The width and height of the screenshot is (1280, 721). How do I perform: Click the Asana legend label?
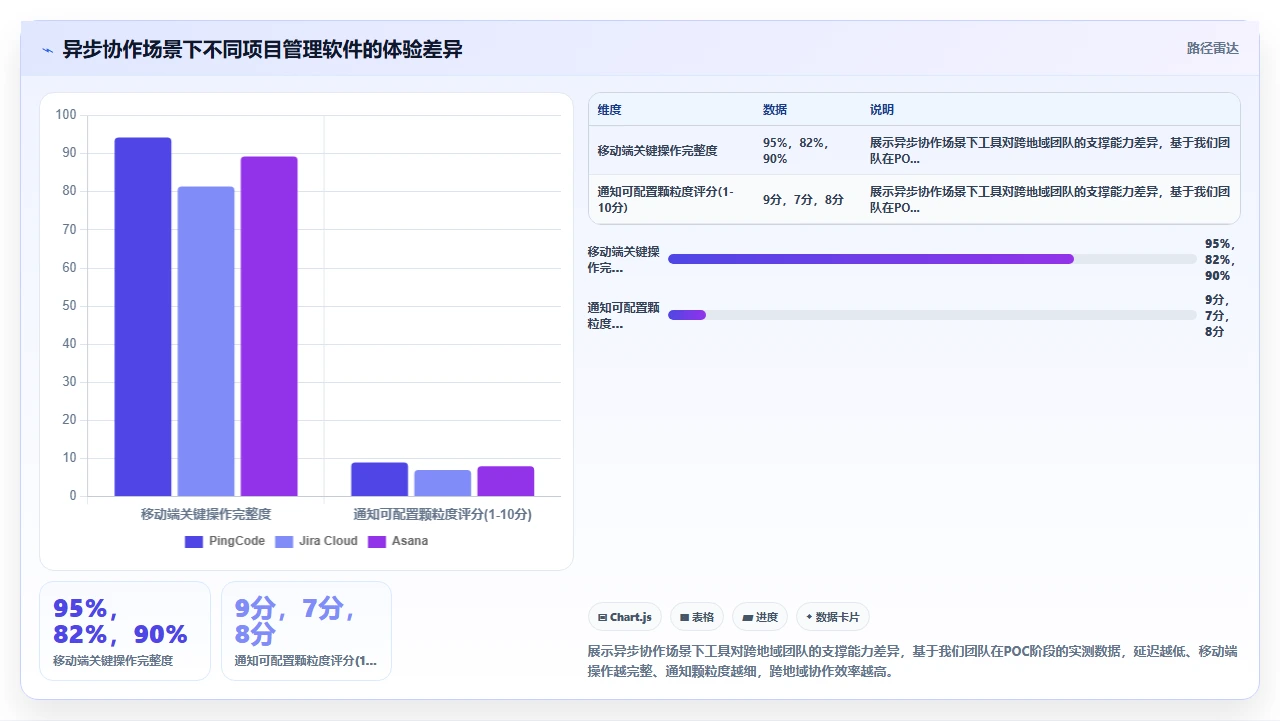pos(410,541)
